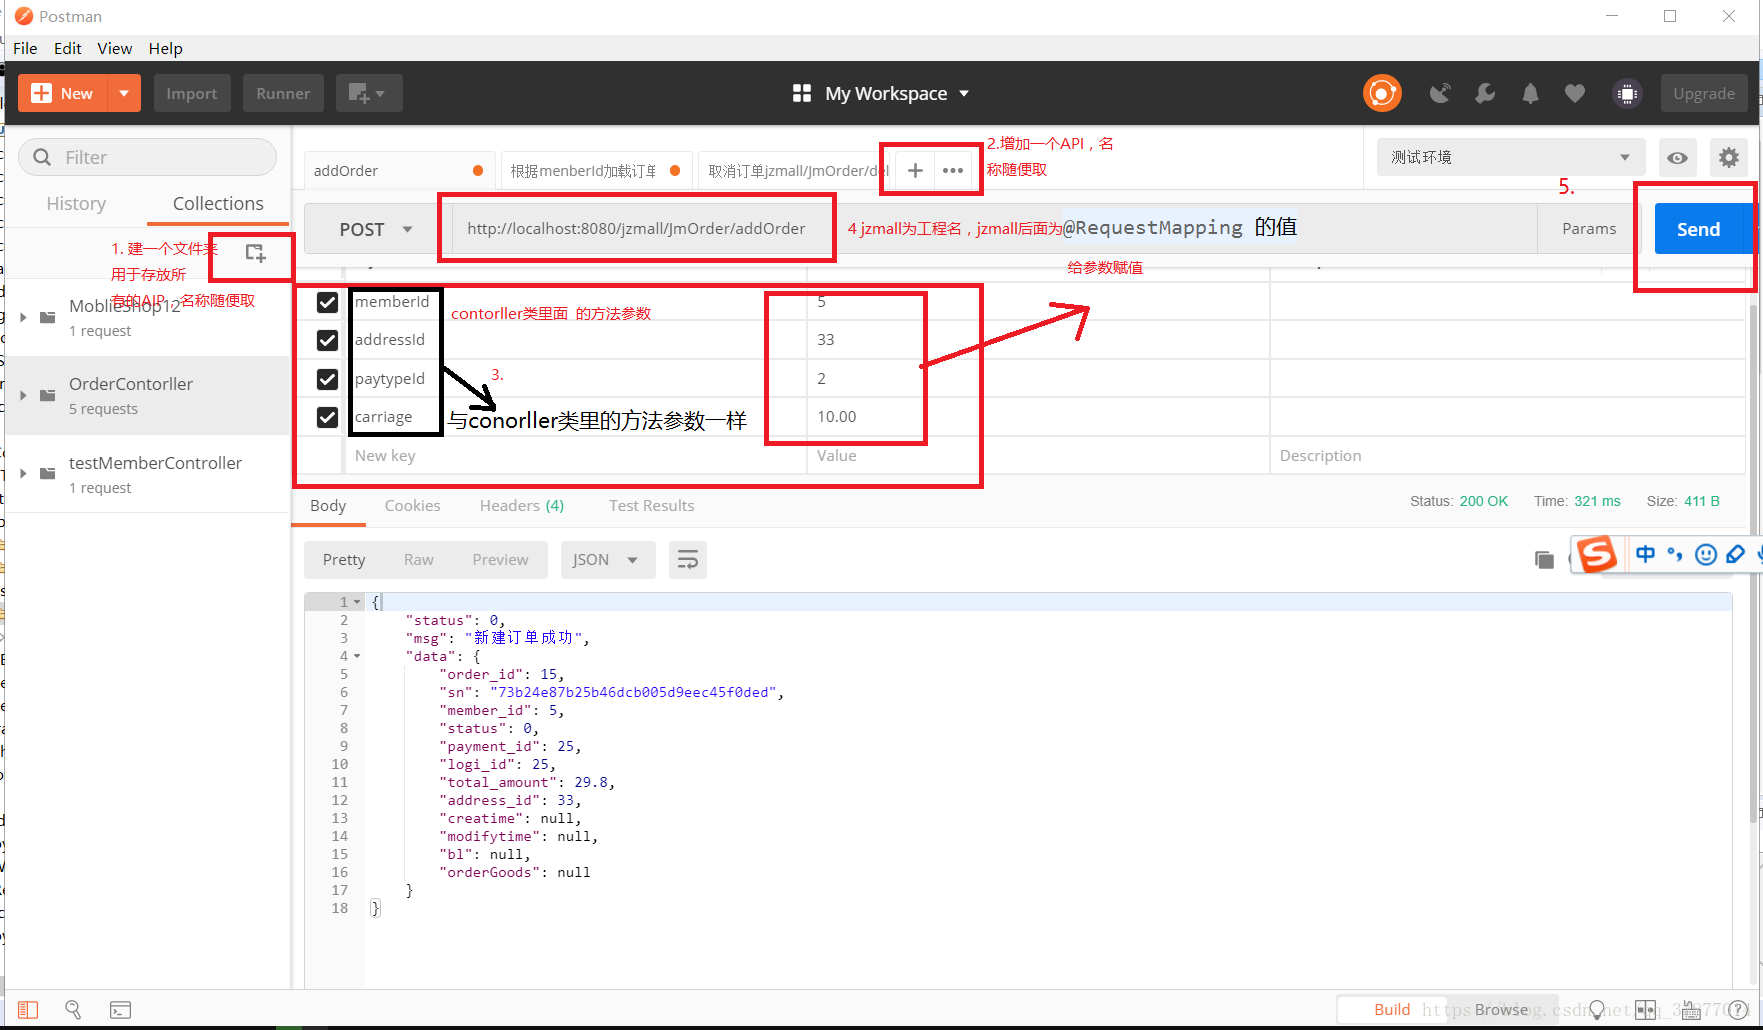Add a new request tab with plus
Viewport: 1763px width, 1030px height.
pyautogui.click(x=915, y=171)
